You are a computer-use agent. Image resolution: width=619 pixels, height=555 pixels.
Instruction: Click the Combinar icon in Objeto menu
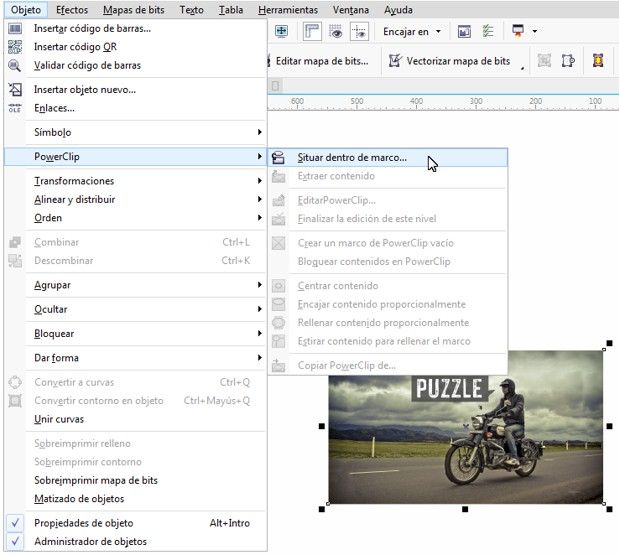[15, 242]
